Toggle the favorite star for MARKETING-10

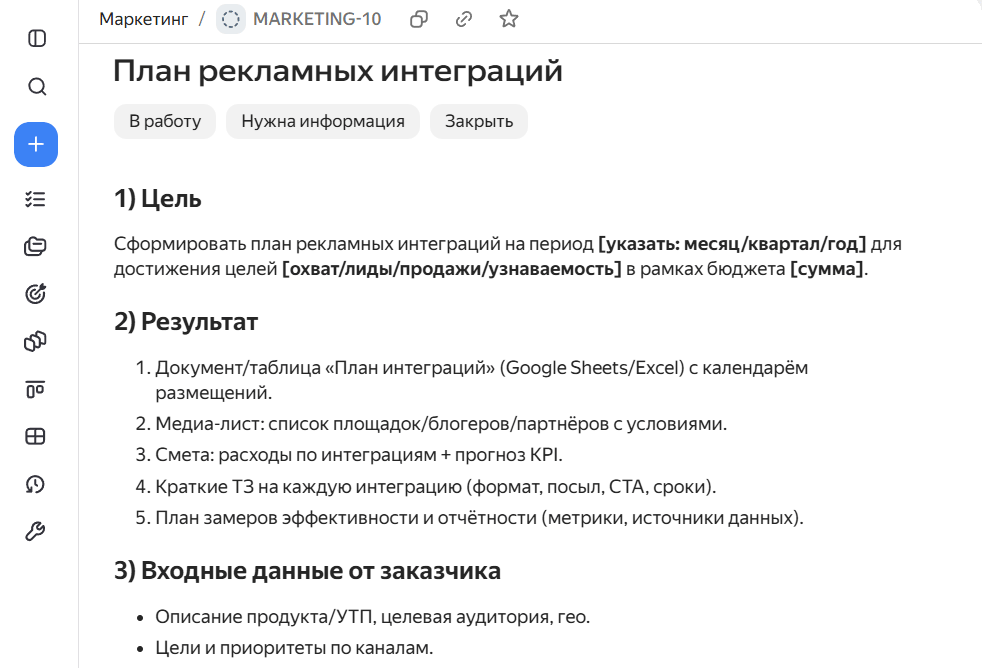point(509,19)
